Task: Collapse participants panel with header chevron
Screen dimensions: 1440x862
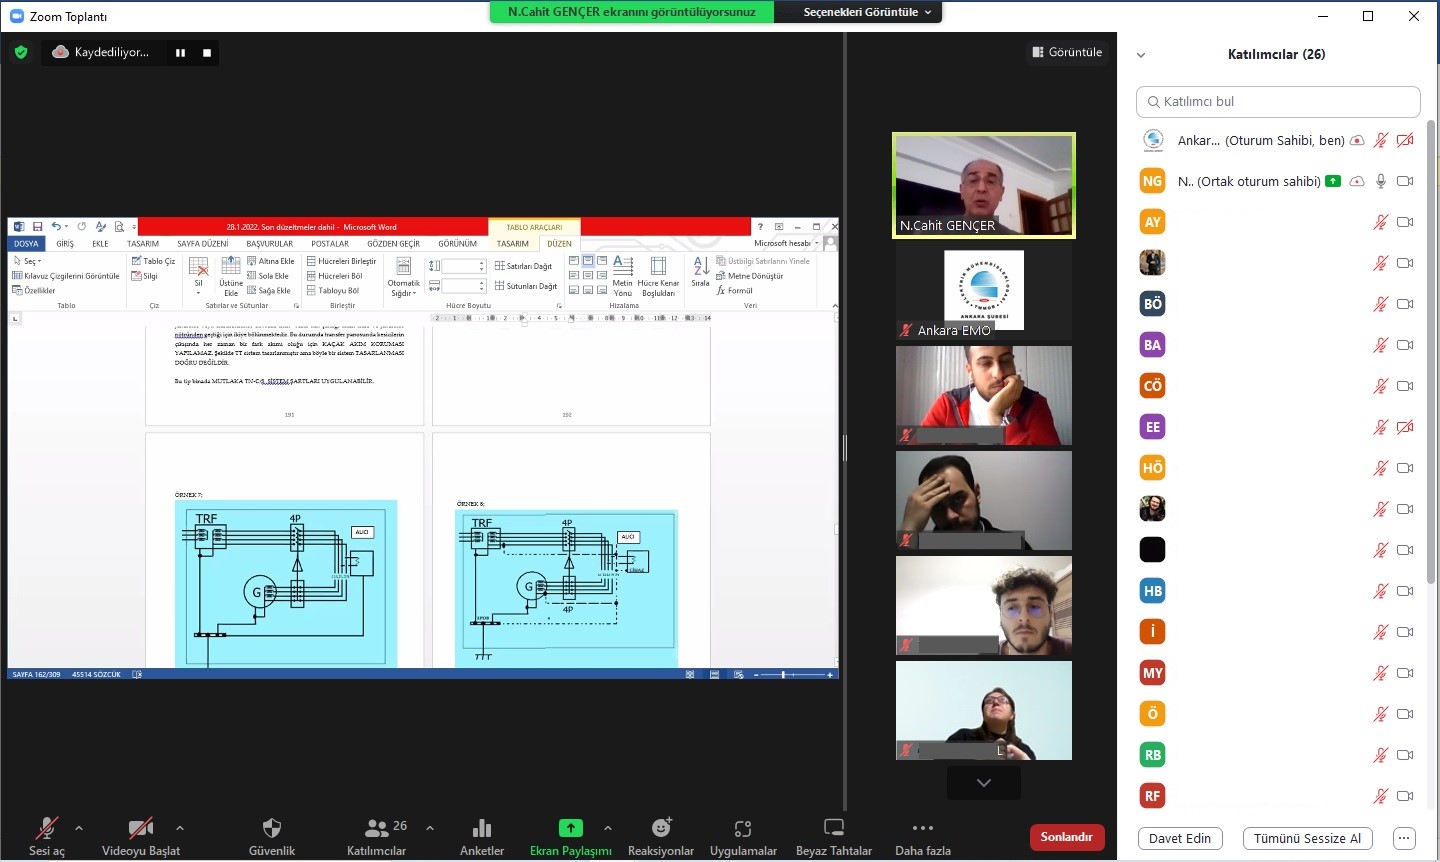Action: (x=1141, y=55)
